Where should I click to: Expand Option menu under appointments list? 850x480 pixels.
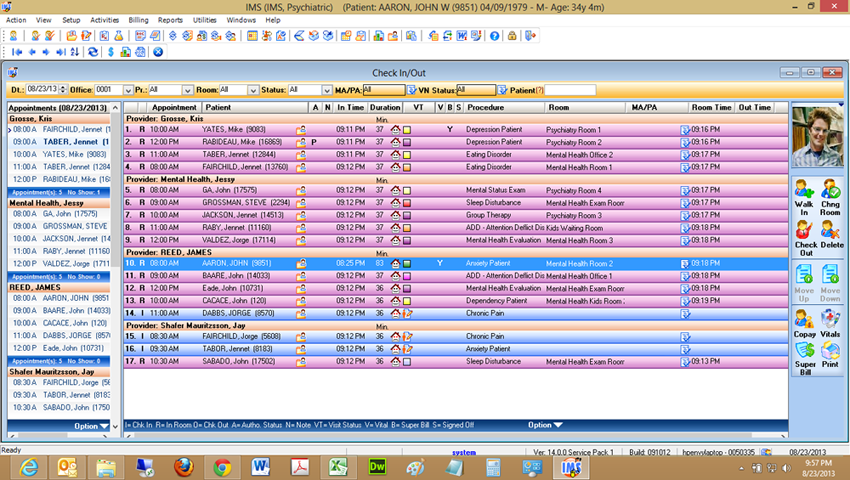tap(91, 426)
